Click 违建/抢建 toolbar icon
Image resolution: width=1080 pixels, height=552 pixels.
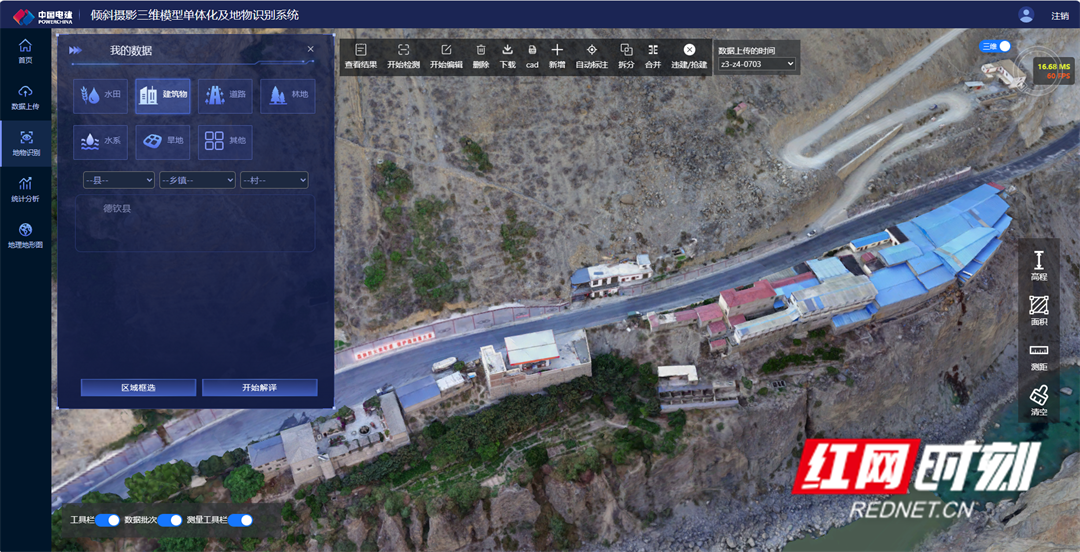pos(689,57)
